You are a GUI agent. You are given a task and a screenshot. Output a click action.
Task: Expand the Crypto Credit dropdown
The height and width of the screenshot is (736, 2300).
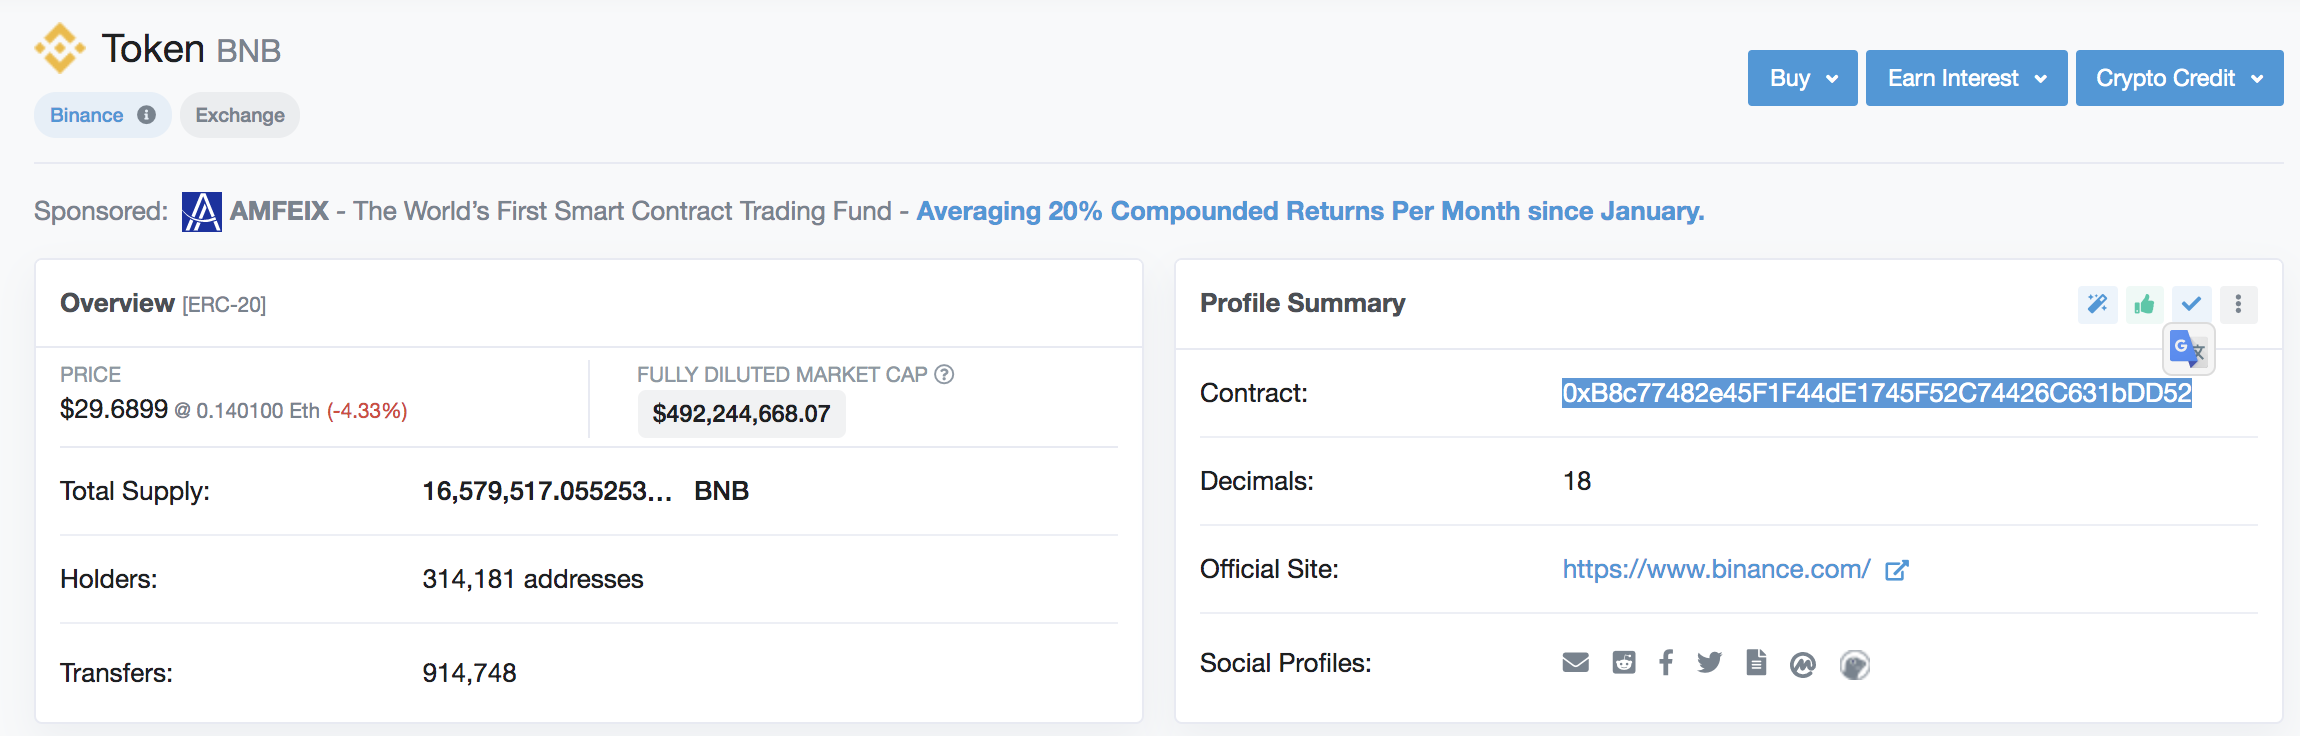tap(2179, 78)
